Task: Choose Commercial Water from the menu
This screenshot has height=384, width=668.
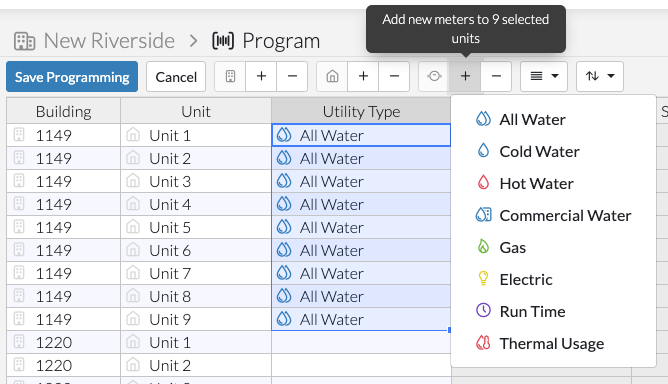Action: [553, 215]
